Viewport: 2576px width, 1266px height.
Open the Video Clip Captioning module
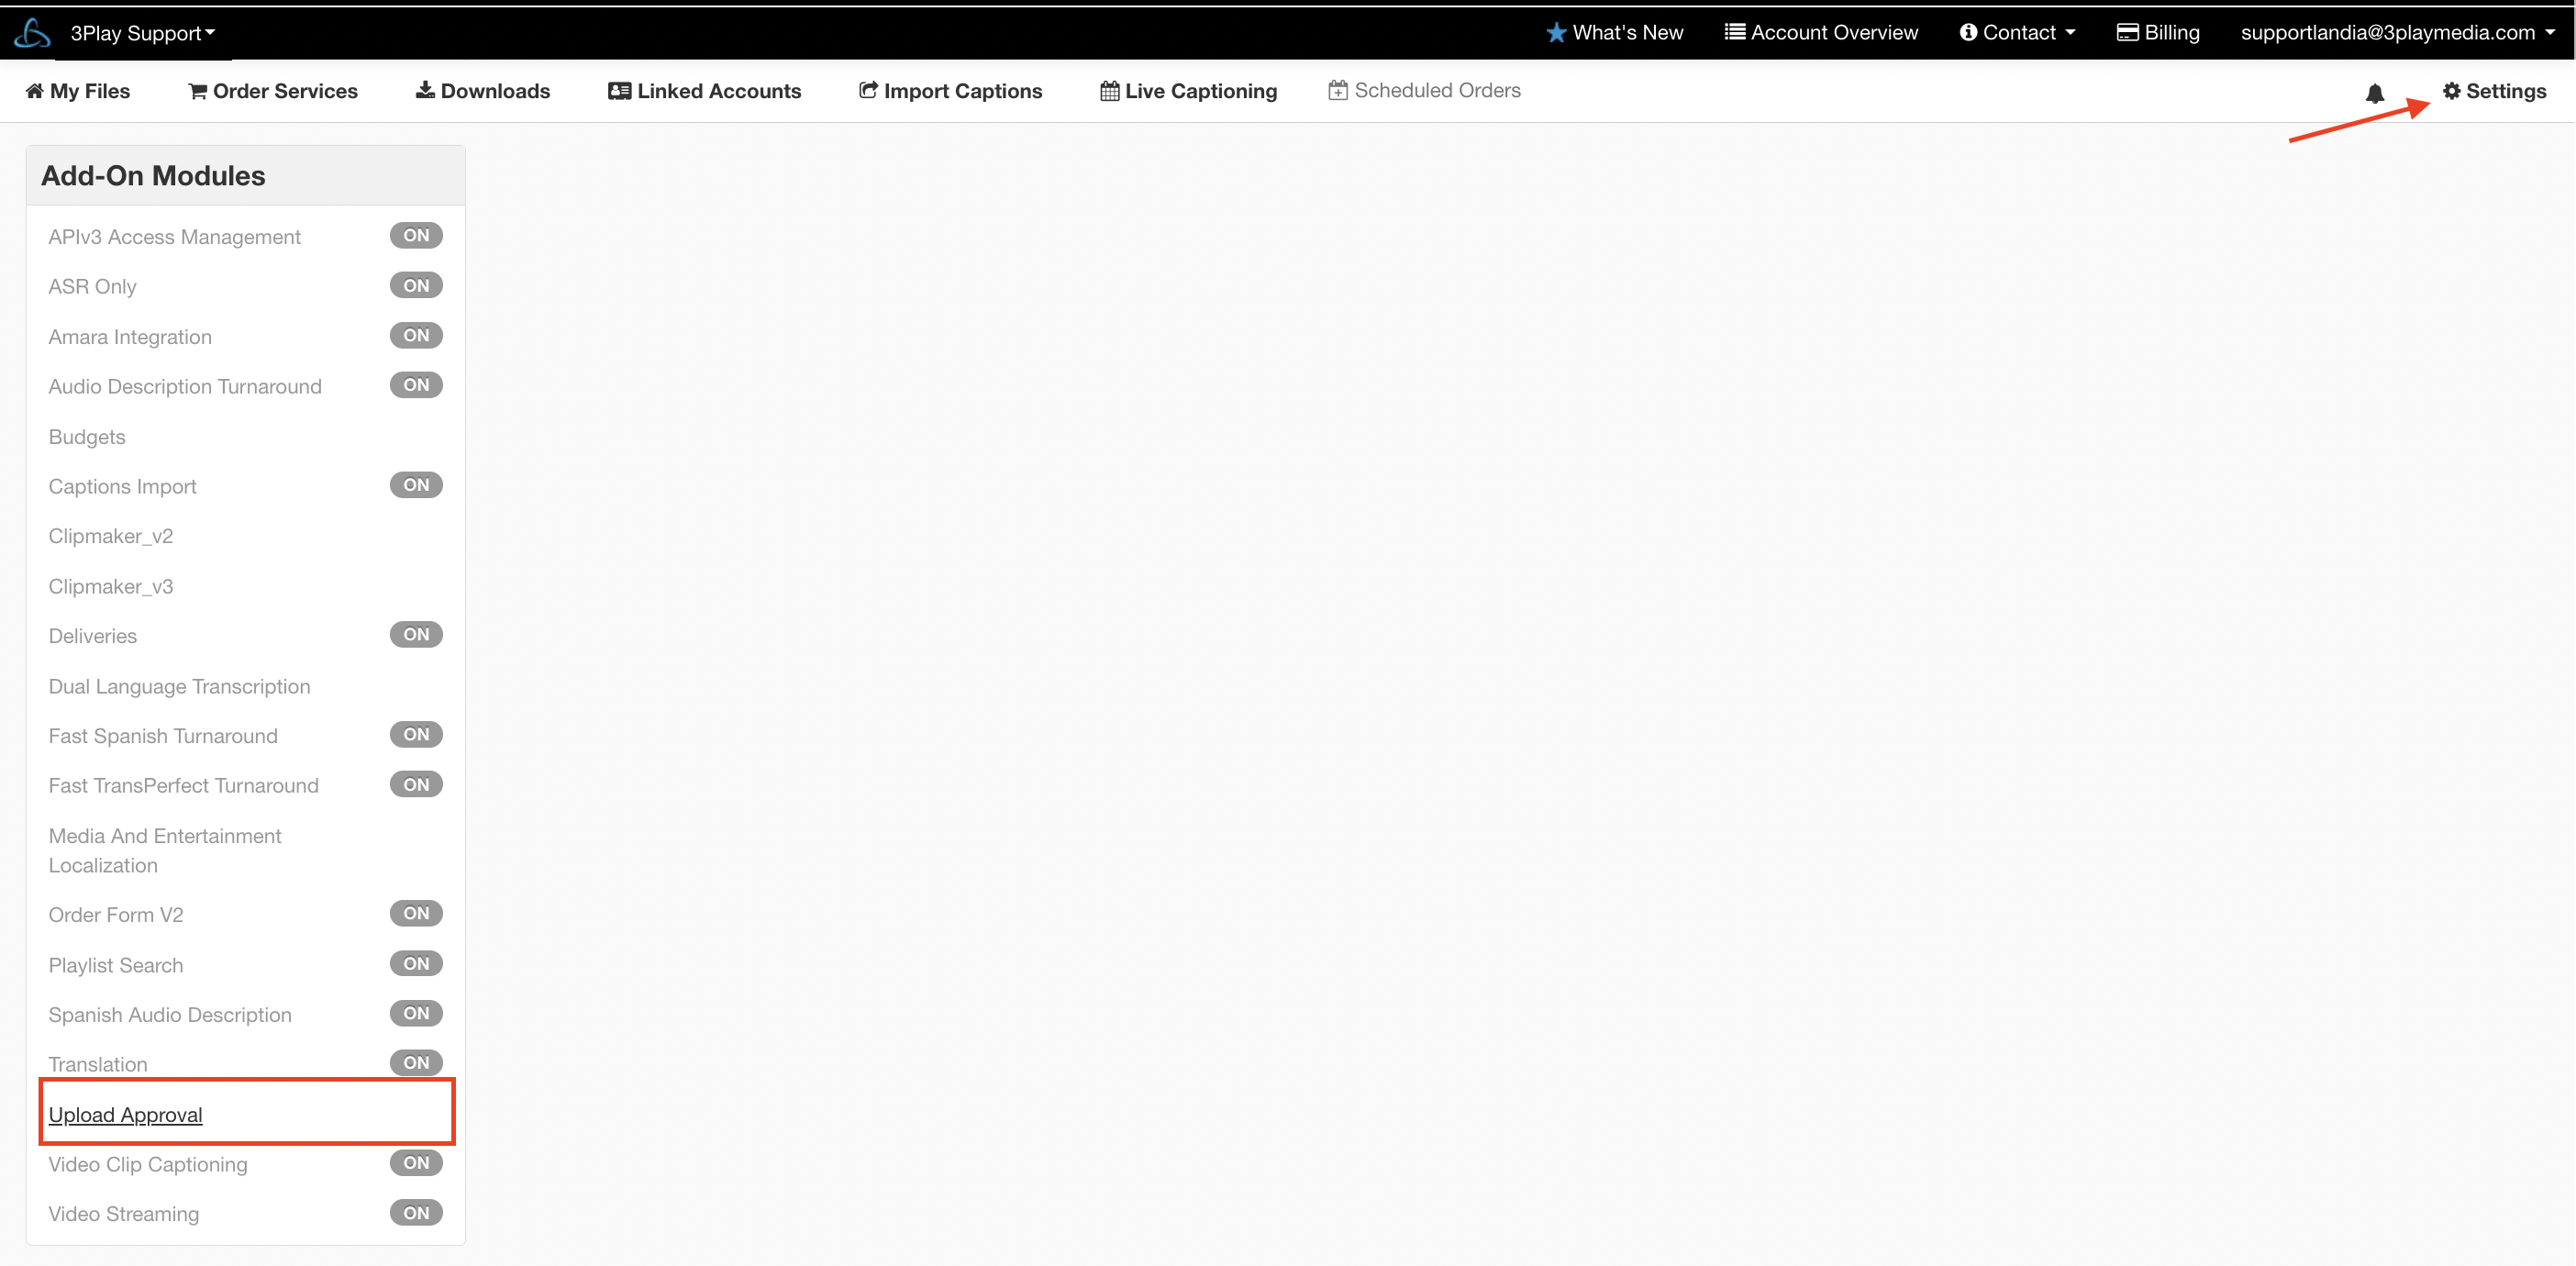148,1164
